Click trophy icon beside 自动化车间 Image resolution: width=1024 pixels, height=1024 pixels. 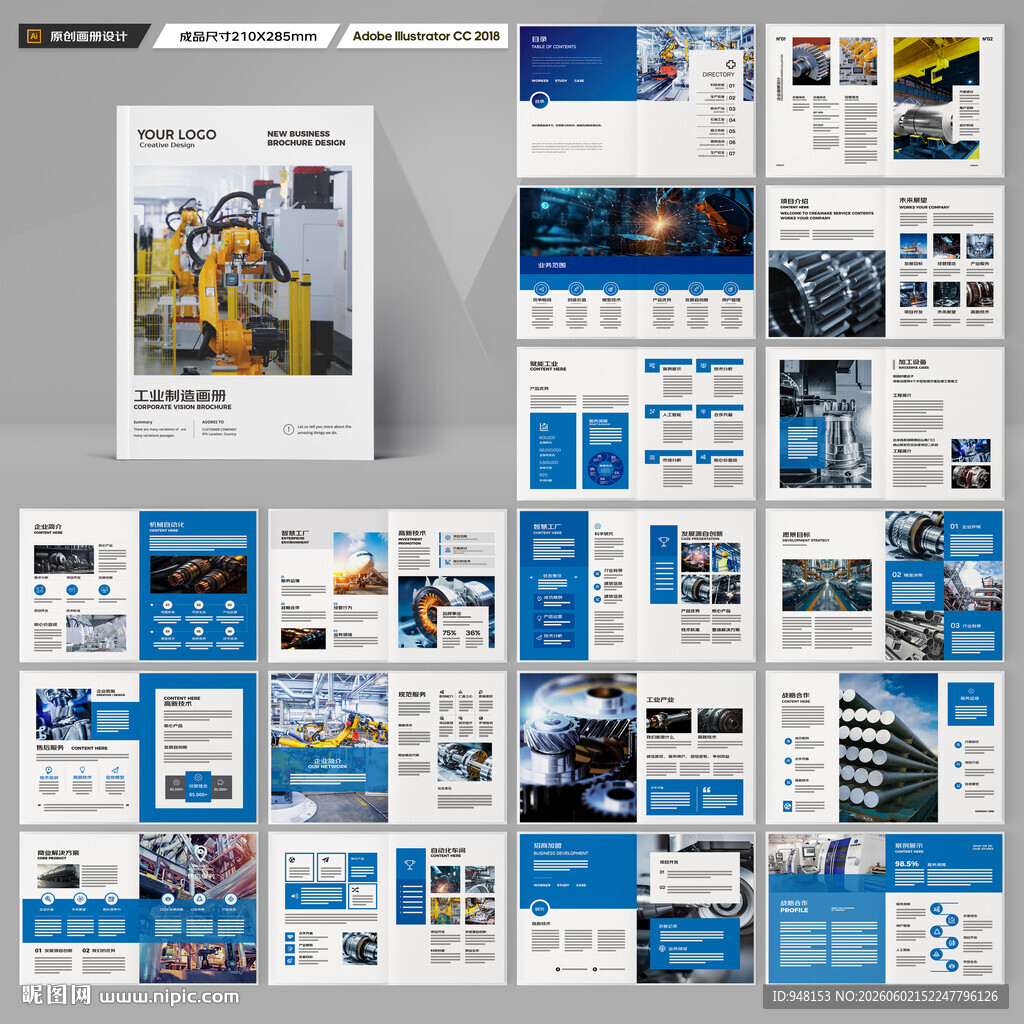coord(410,865)
